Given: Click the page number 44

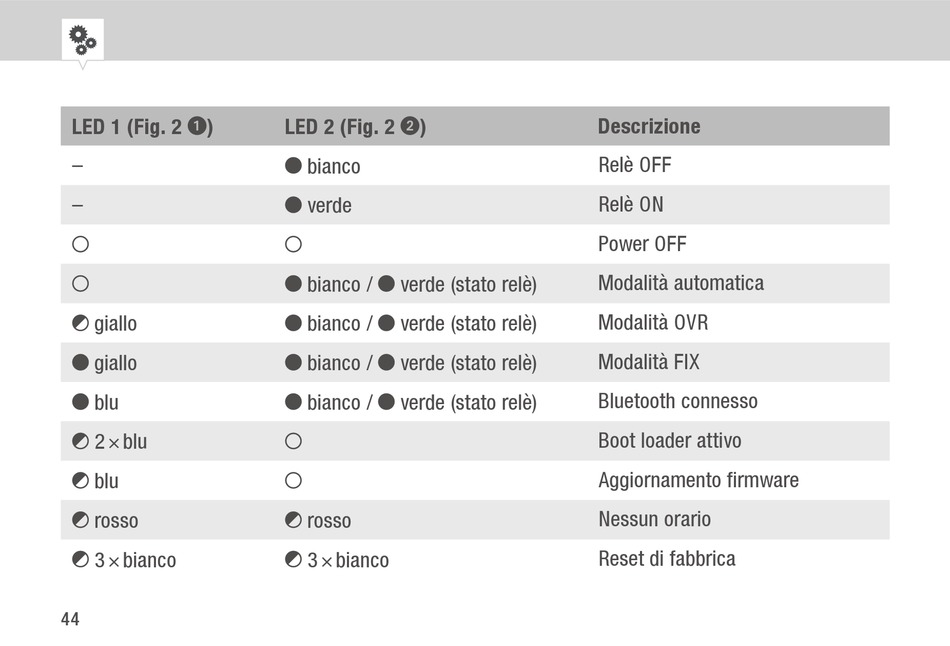Looking at the screenshot, I should point(70,619).
